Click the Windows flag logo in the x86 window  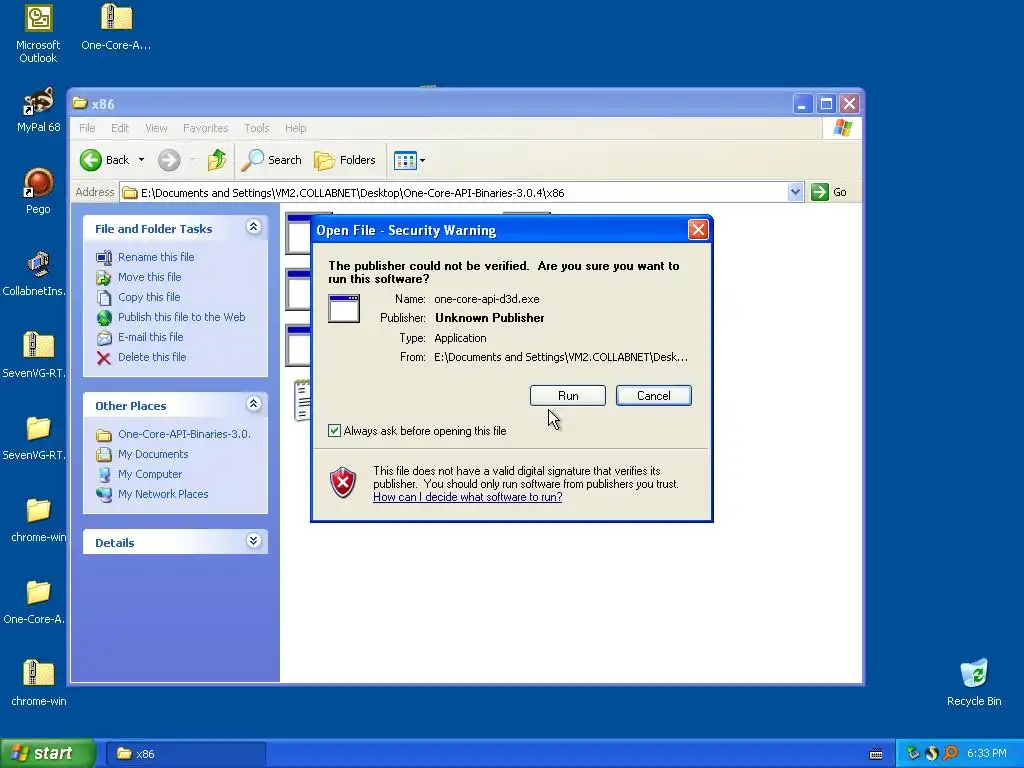(x=842, y=128)
